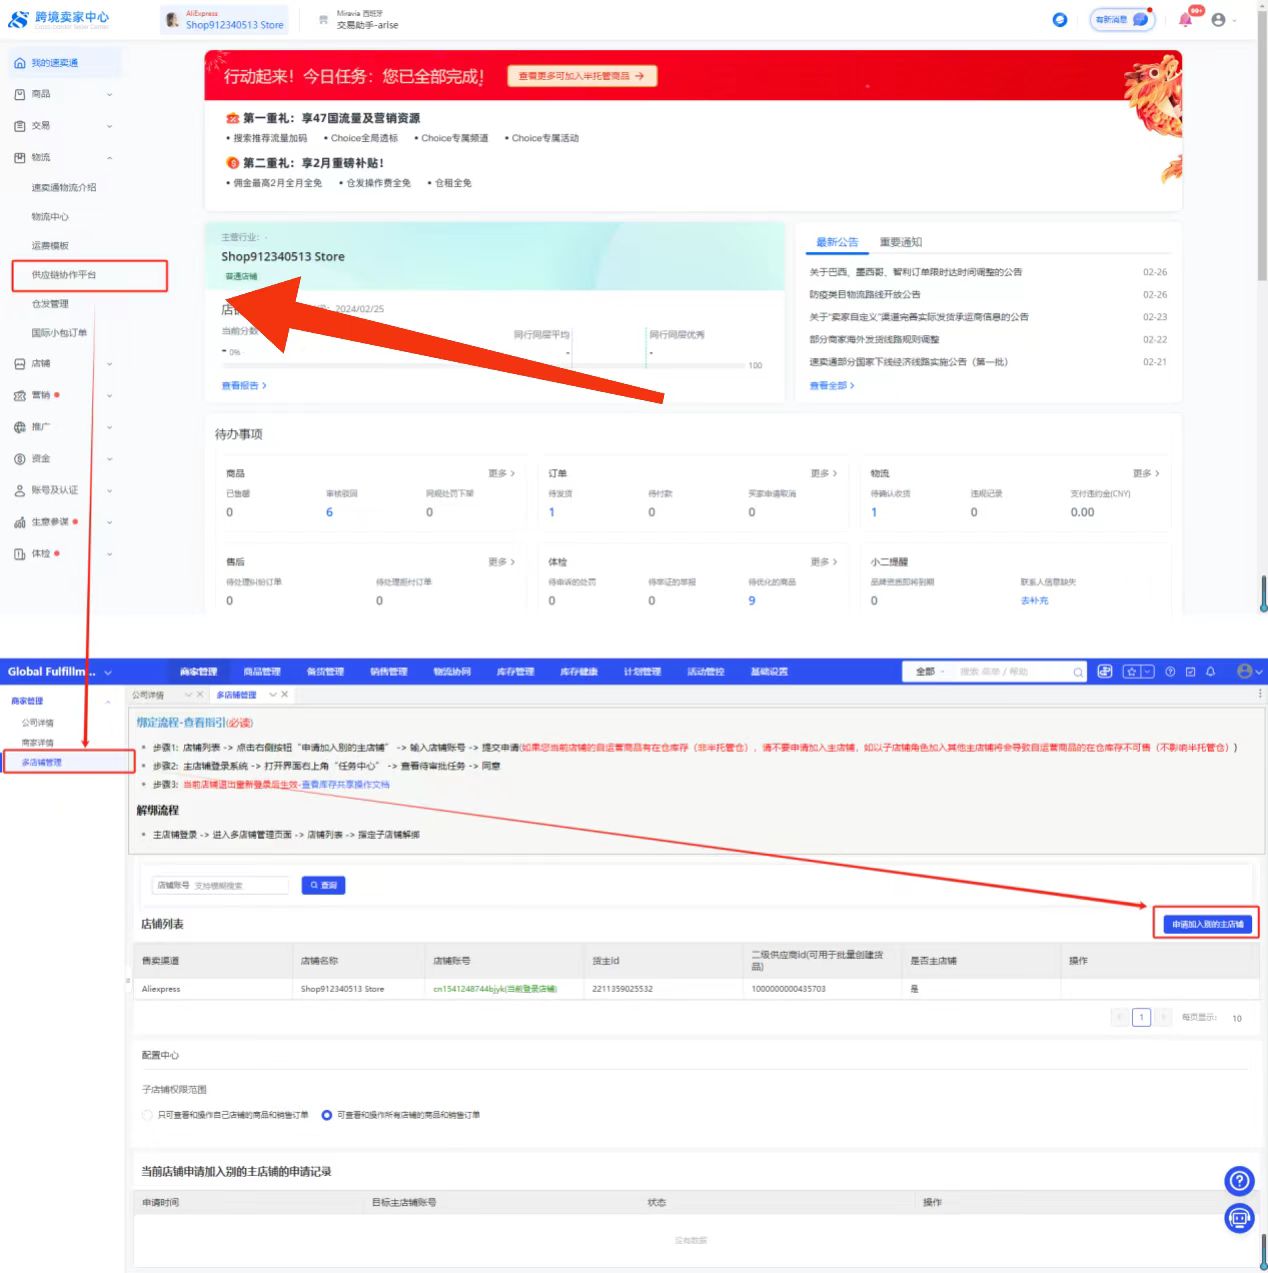Viewport: 1268px width, 1273px height.
Task: Click the bell icon in Global Fulfillment toolbar
Action: 1210,671
